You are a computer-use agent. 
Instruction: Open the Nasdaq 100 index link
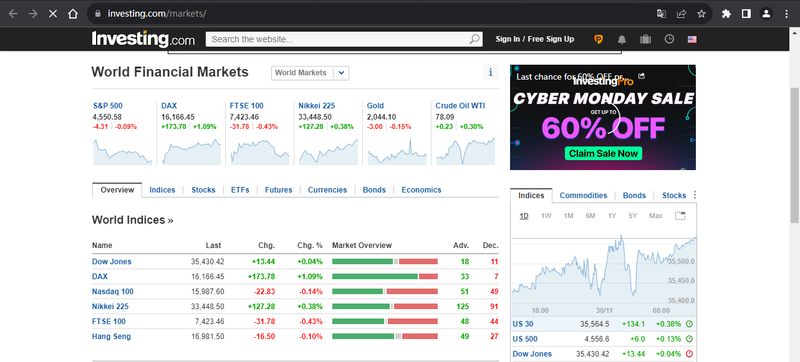(113, 292)
